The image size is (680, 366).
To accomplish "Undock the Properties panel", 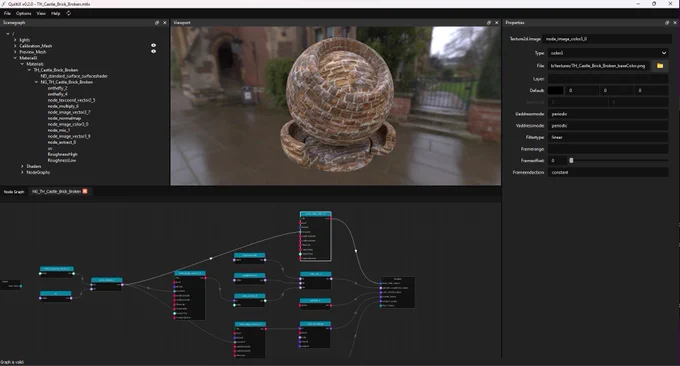I will 667,23.
